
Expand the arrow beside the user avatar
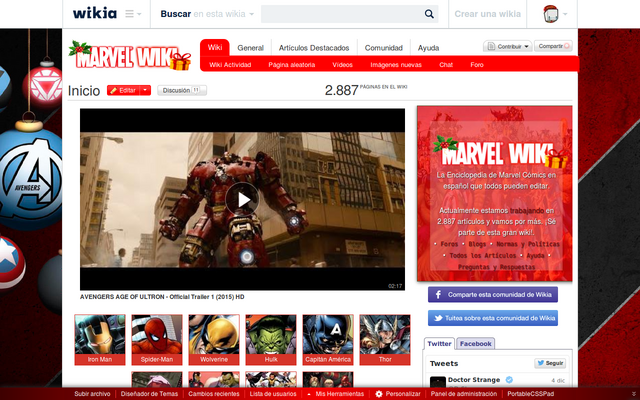pyautogui.click(x=565, y=14)
